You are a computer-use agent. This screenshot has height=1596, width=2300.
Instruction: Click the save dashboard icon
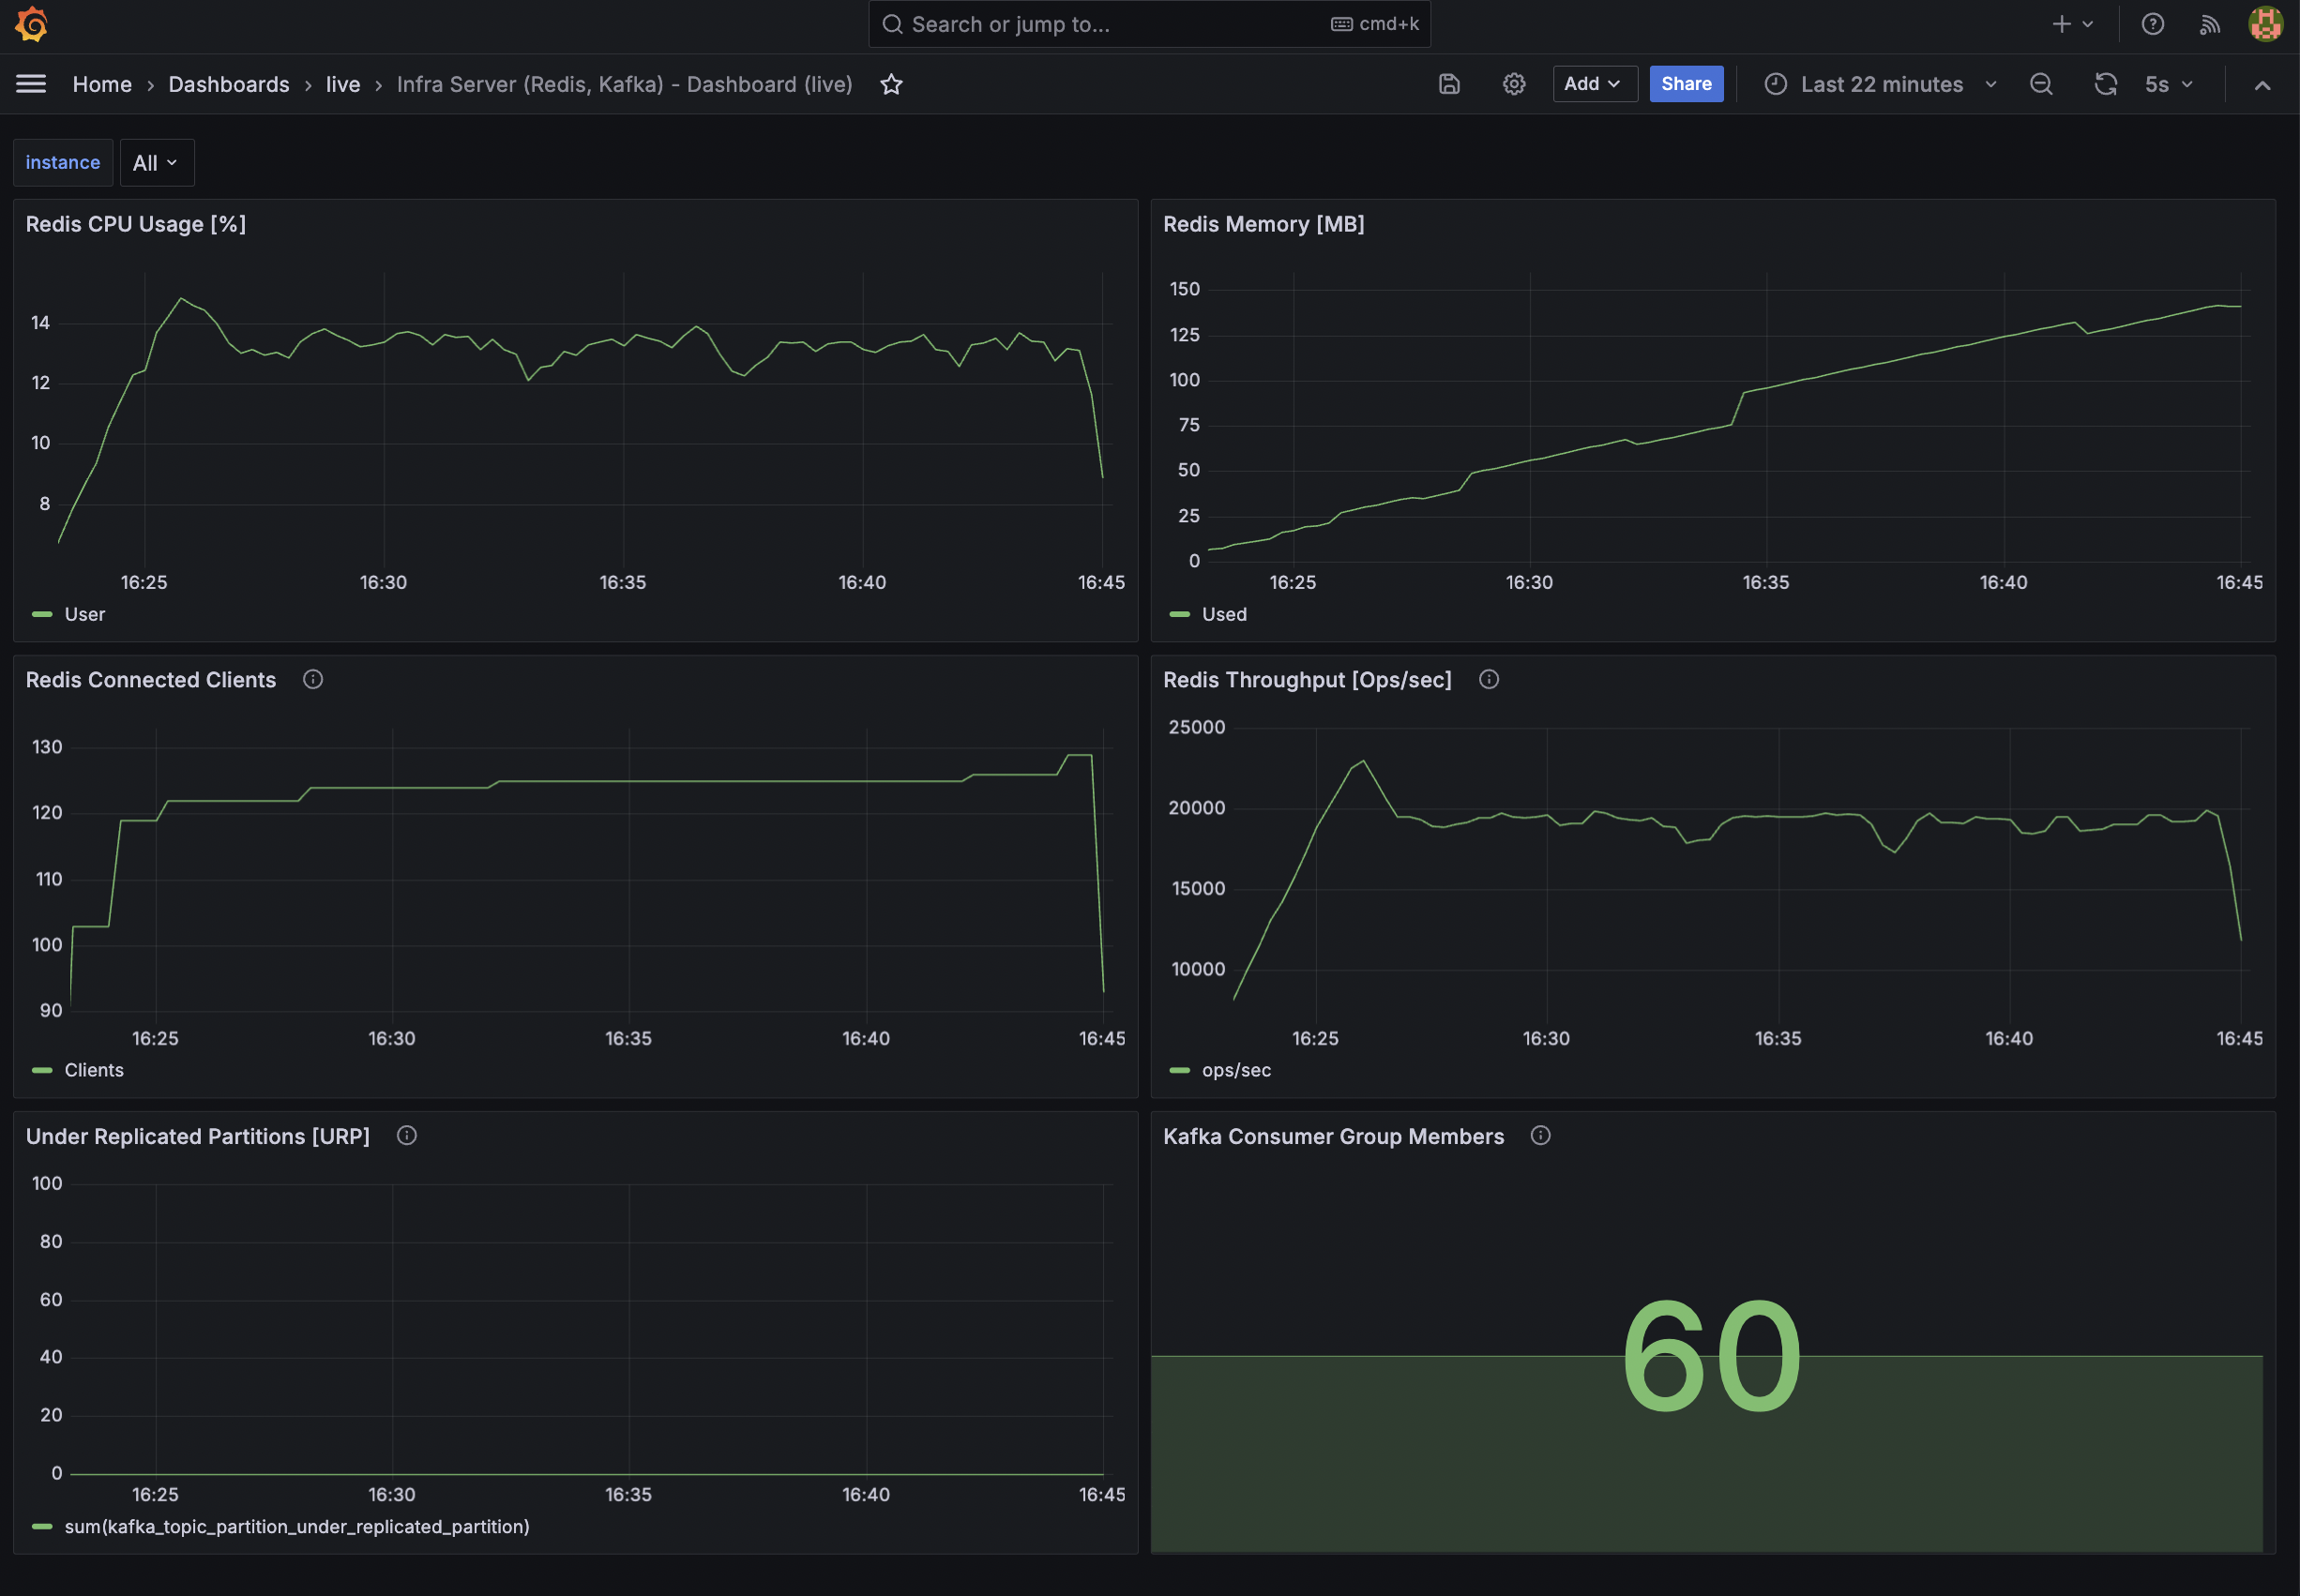click(1449, 84)
